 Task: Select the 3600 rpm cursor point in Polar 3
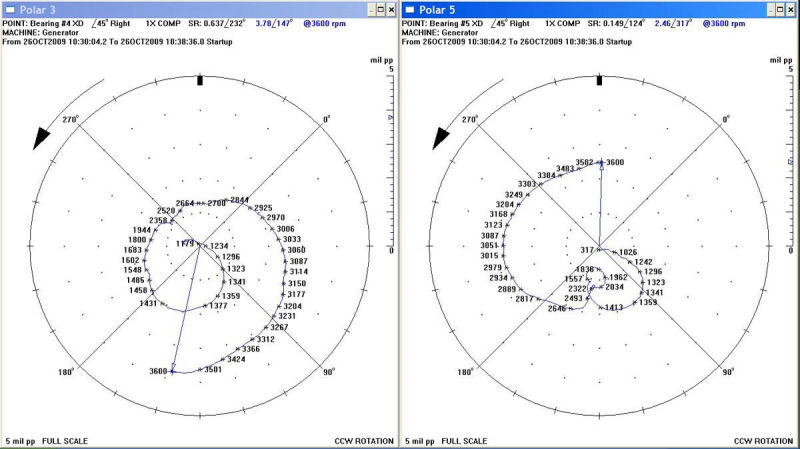(172, 371)
